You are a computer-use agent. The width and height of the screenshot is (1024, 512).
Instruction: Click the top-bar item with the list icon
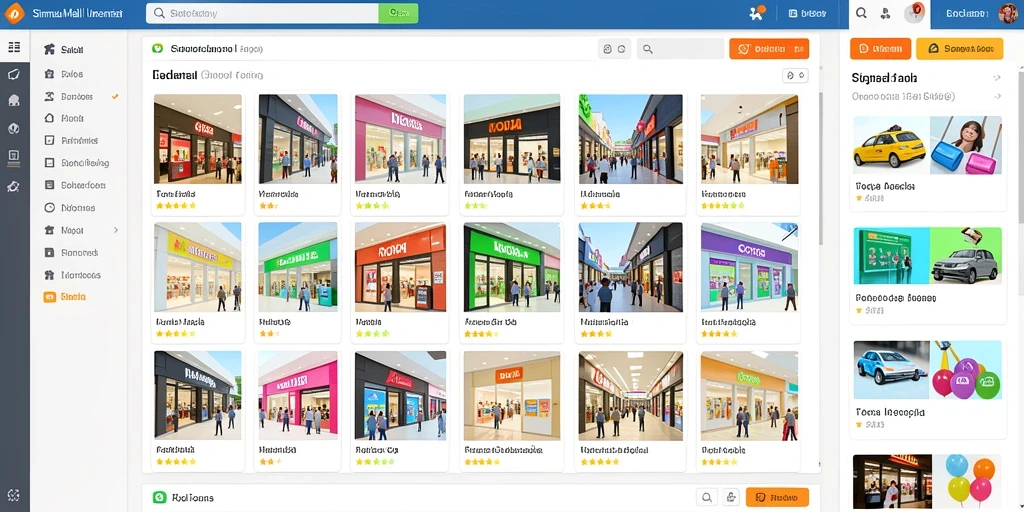click(x=807, y=13)
